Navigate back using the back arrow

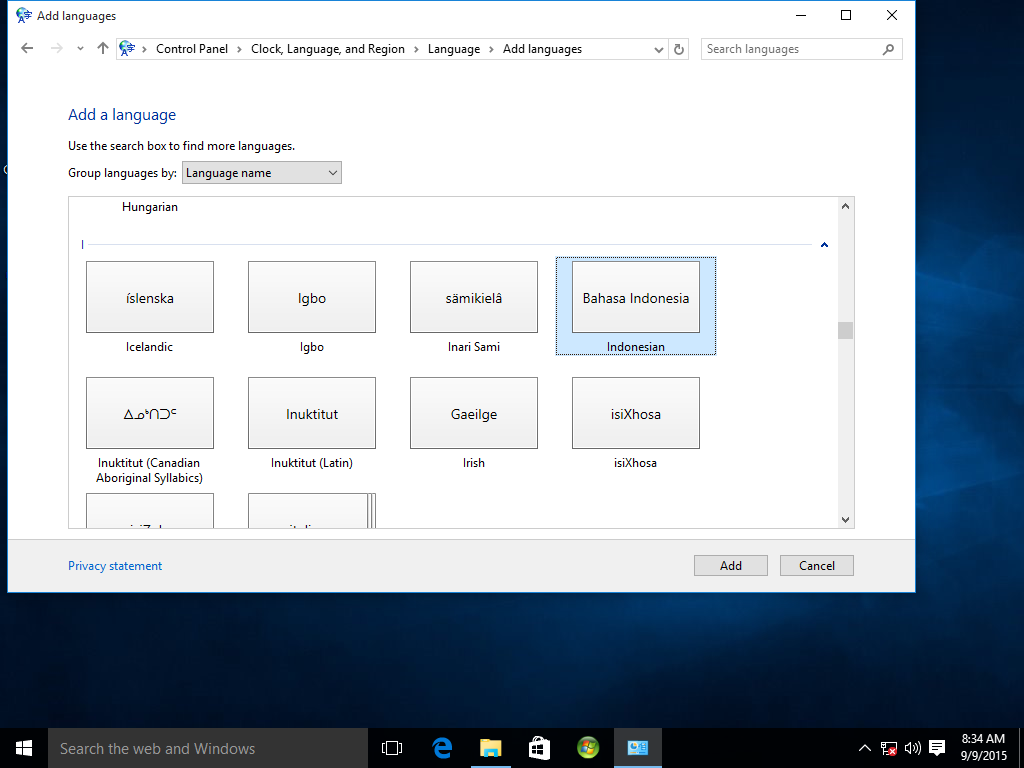[x=27, y=48]
